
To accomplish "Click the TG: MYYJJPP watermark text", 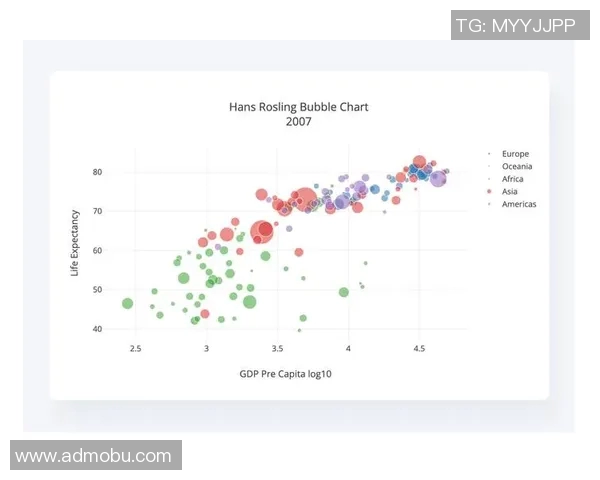I will point(516,27).
